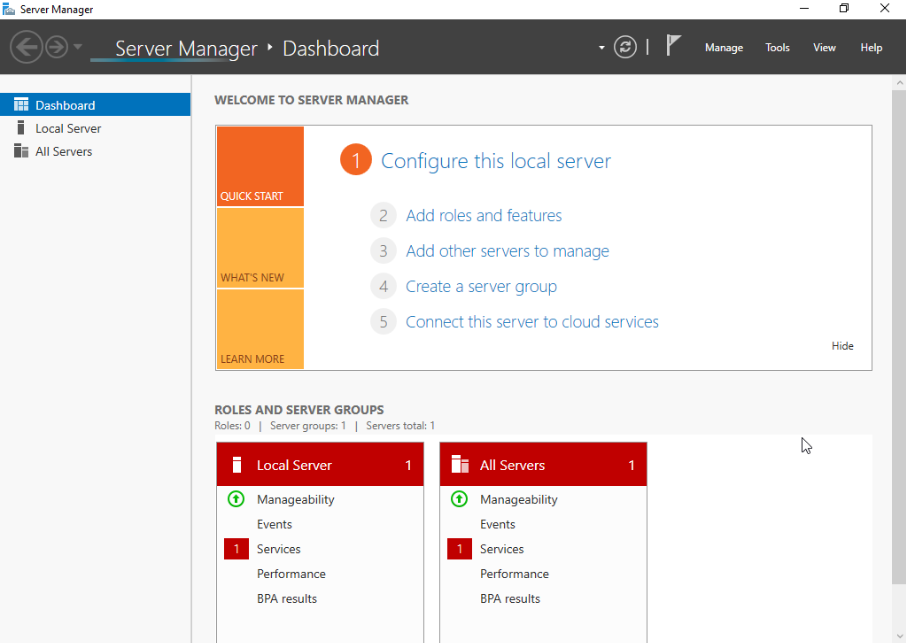
Task: Open Events in All Servers tile
Action: click(497, 524)
